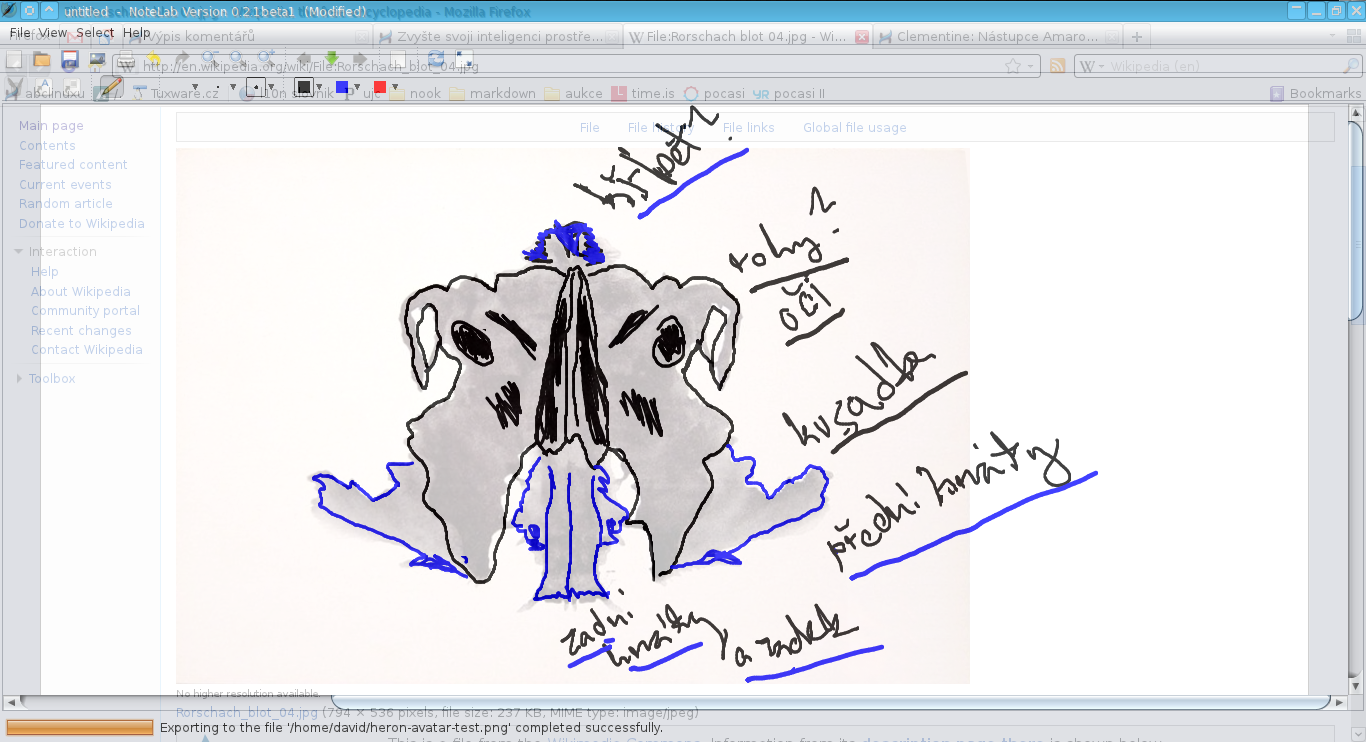Click the RSS feed icon in Firefox
The height and width of the screenshot is (742, 1366).
(x=1056, y=66)
